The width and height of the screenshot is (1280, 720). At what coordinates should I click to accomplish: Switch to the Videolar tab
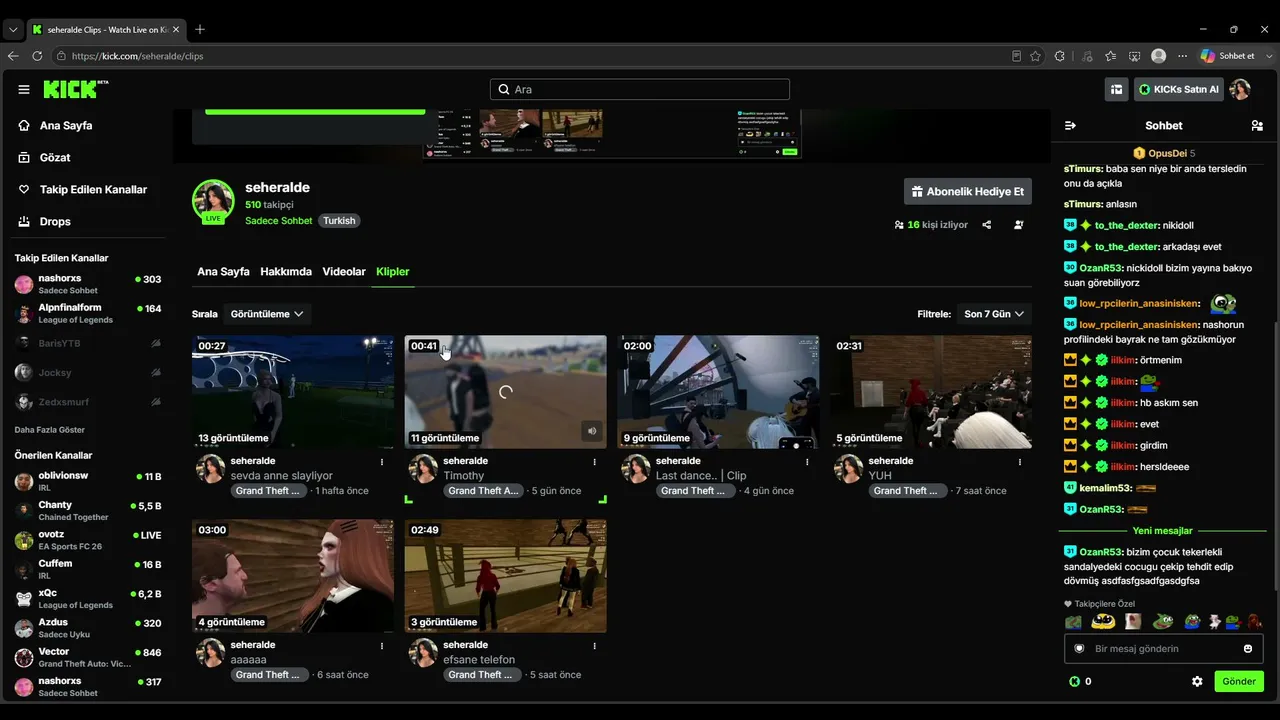pyautogui.click(x=344, y=272)
